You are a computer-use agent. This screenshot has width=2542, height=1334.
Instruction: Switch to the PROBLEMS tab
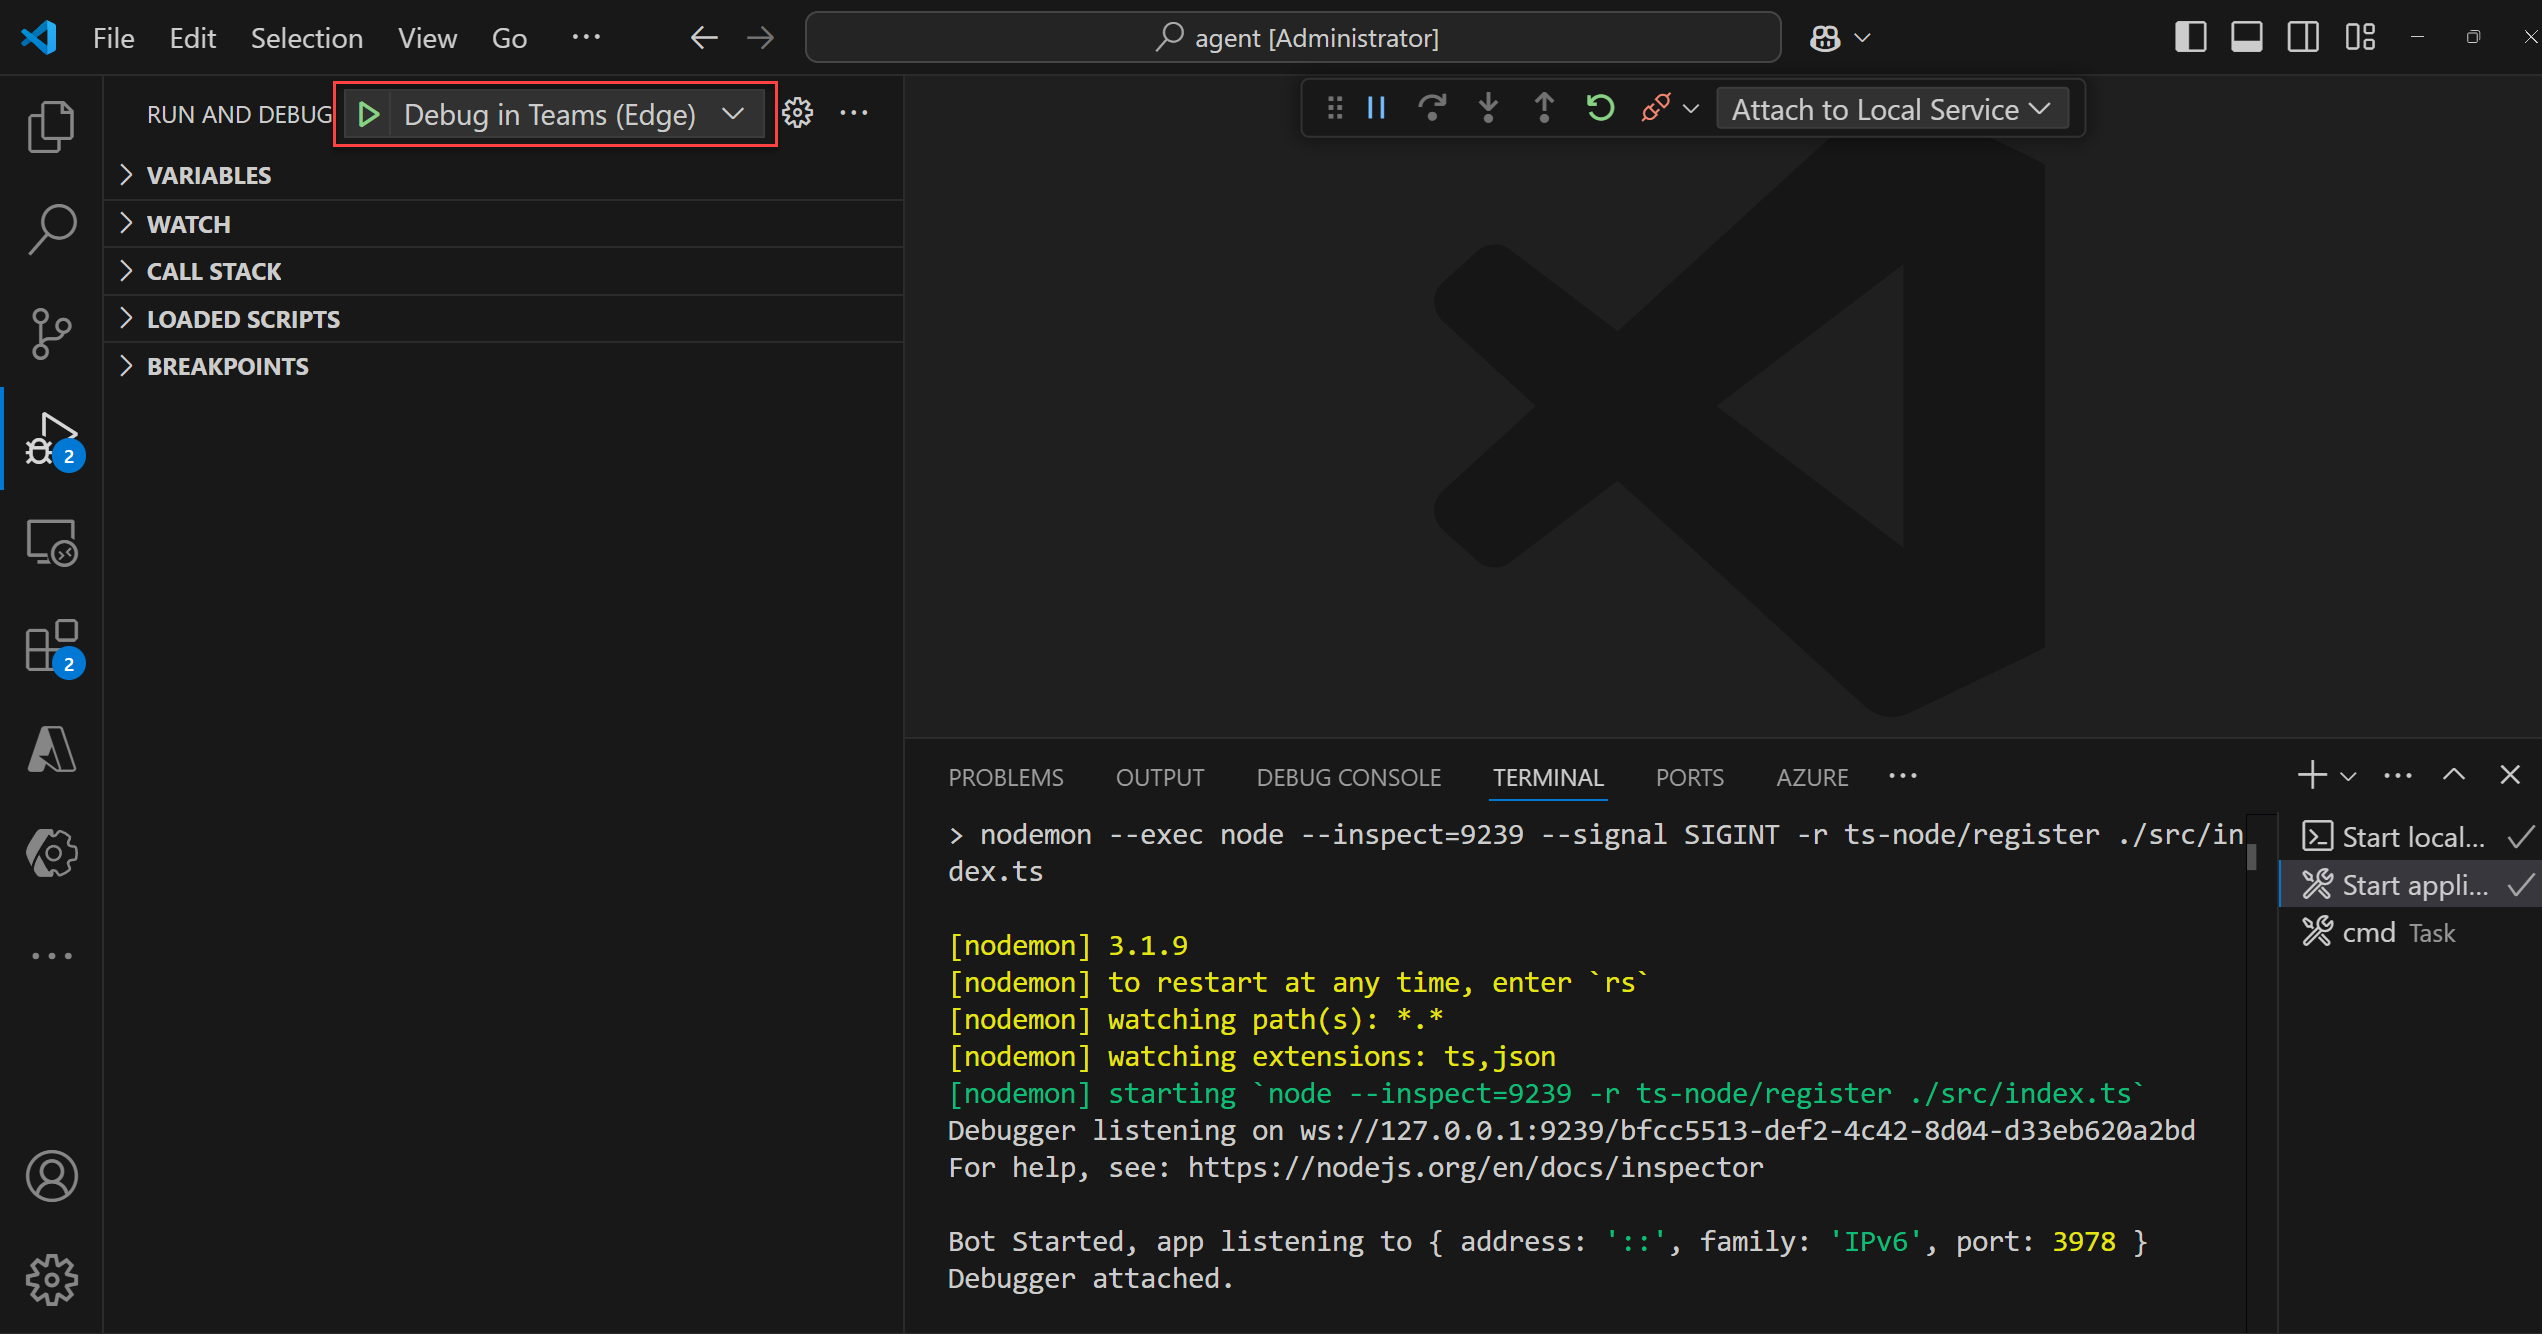tap(1006, 777)
